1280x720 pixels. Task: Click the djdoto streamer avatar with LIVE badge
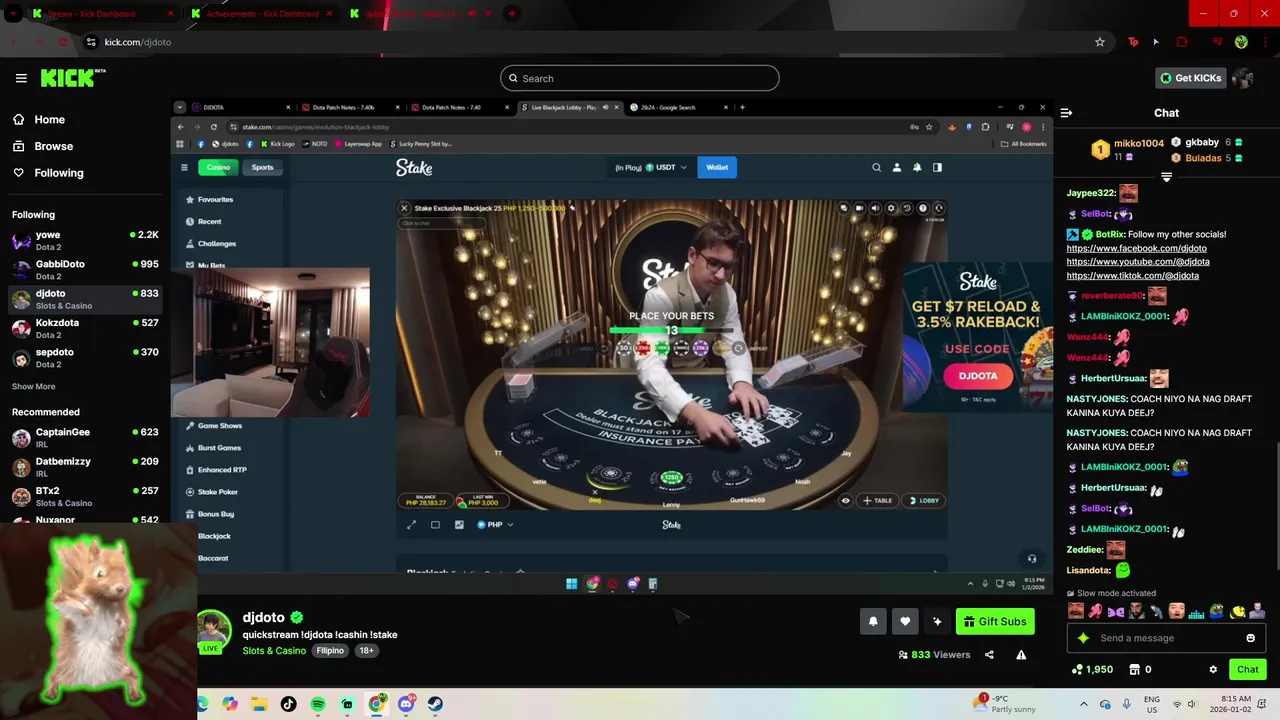coord(213,630)
